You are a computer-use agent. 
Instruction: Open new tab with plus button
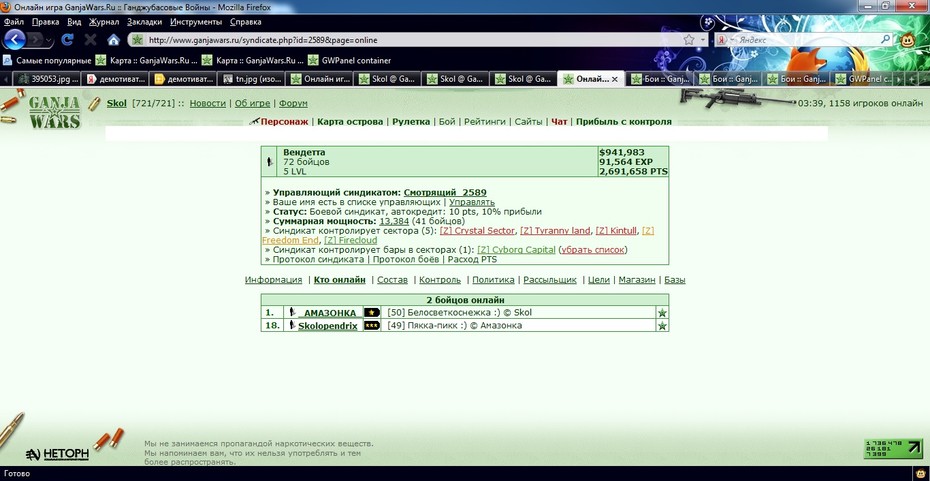(912, 79)
